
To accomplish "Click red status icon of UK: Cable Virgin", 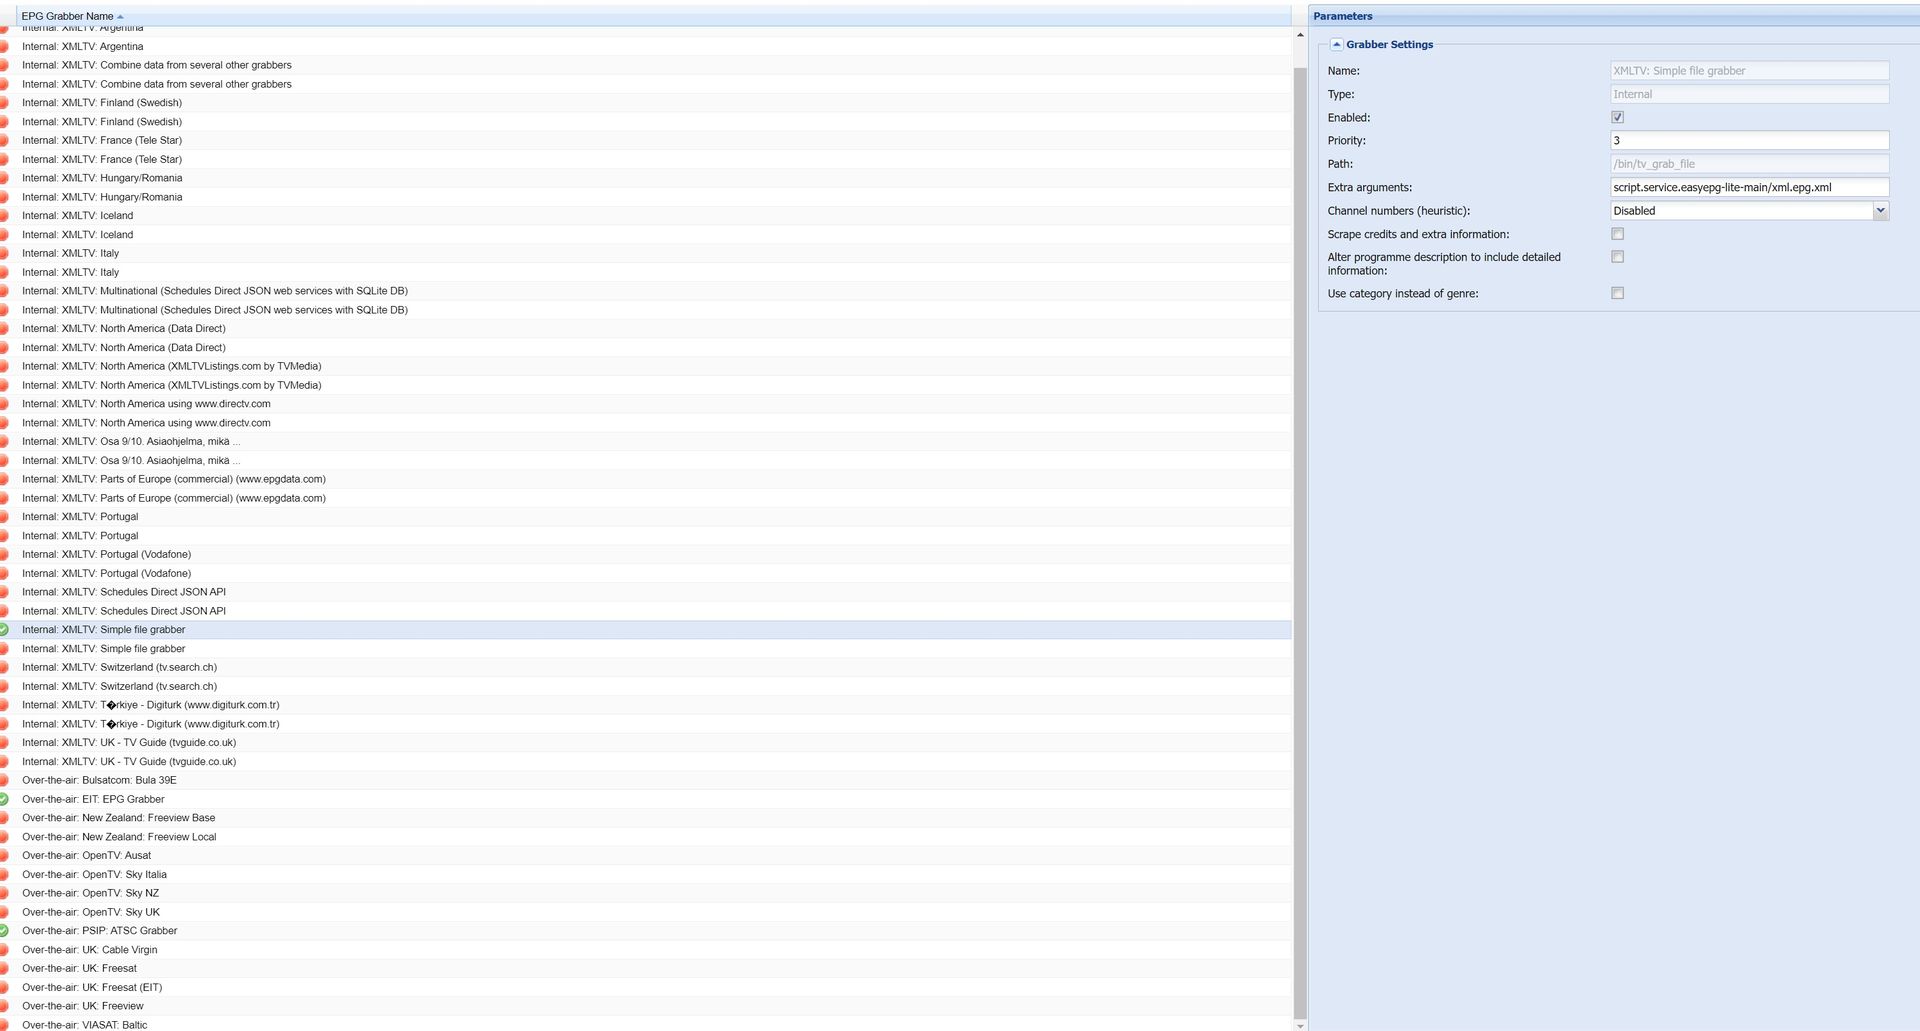I will click(4, 950).
